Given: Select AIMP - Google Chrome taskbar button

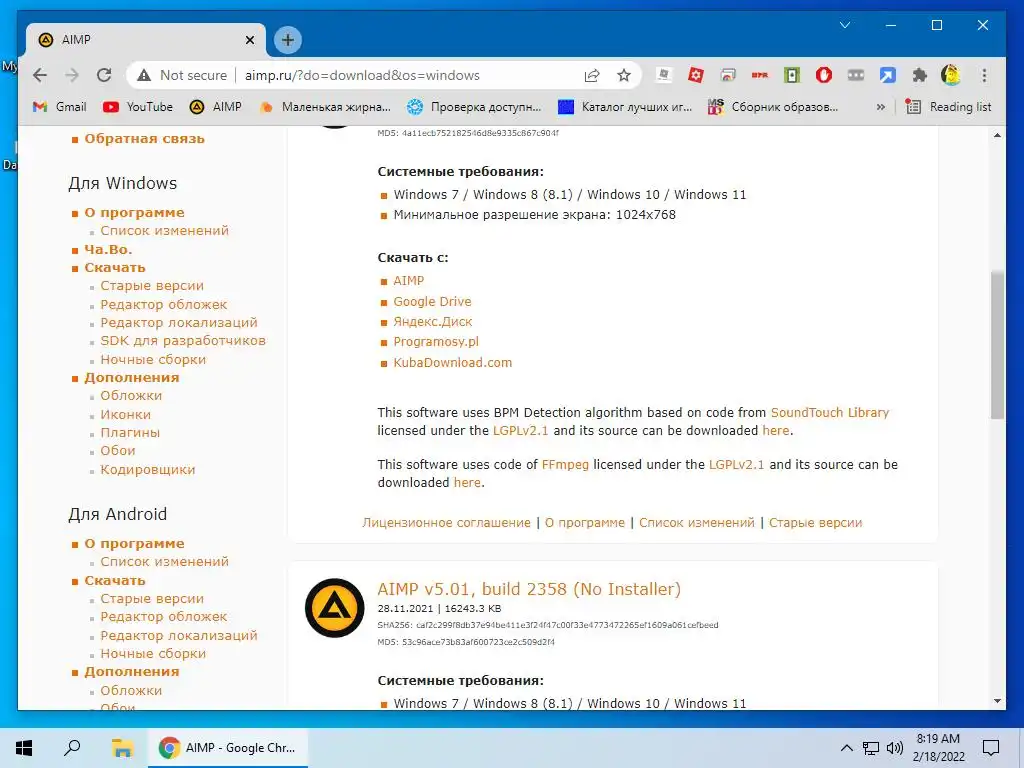Looking at the screenshot, I should [227, 748].
